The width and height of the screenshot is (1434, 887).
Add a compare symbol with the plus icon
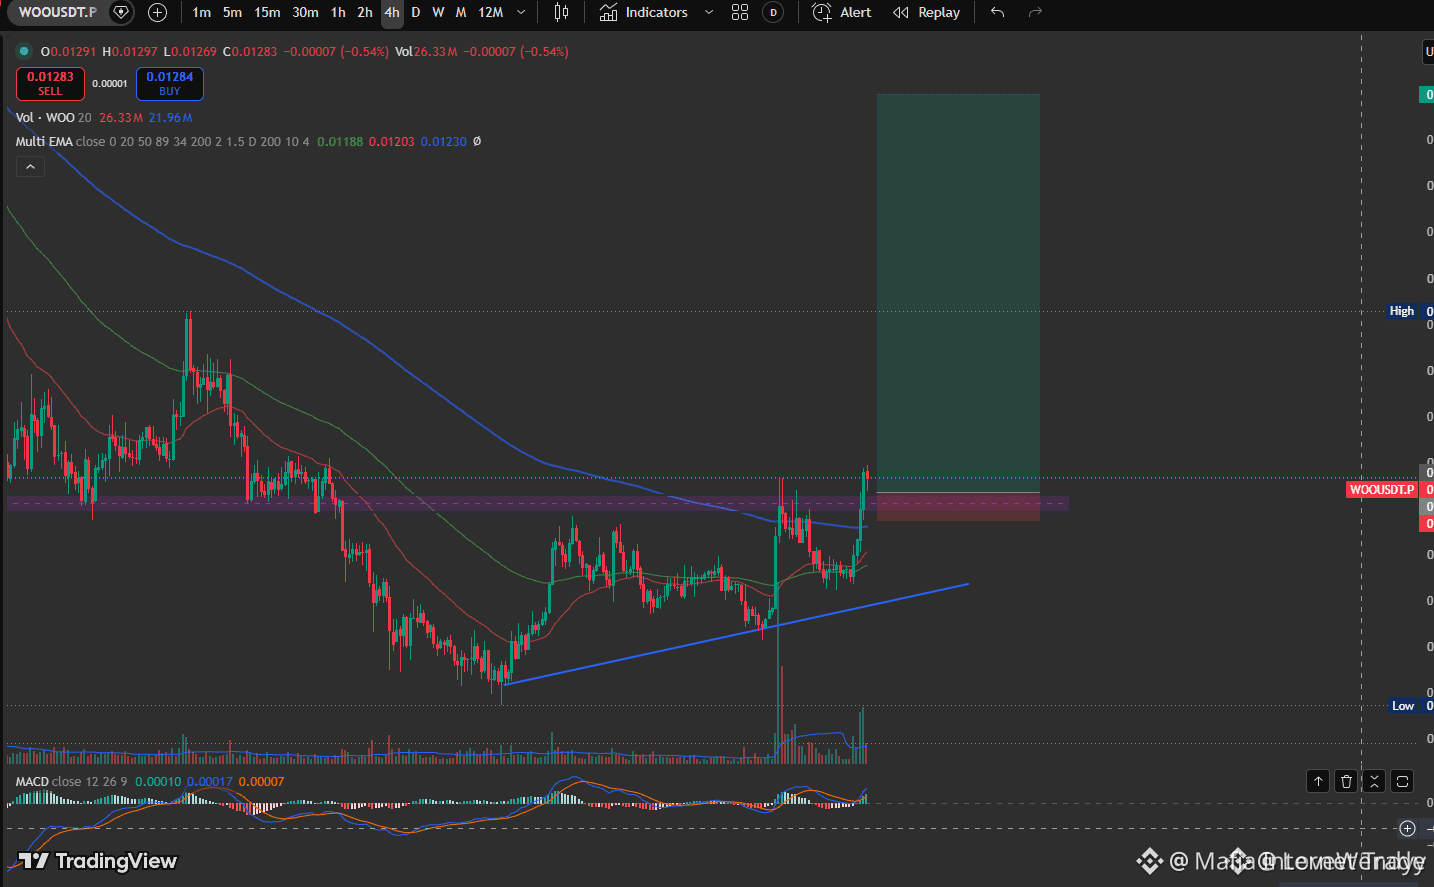[x=157, y=12]
